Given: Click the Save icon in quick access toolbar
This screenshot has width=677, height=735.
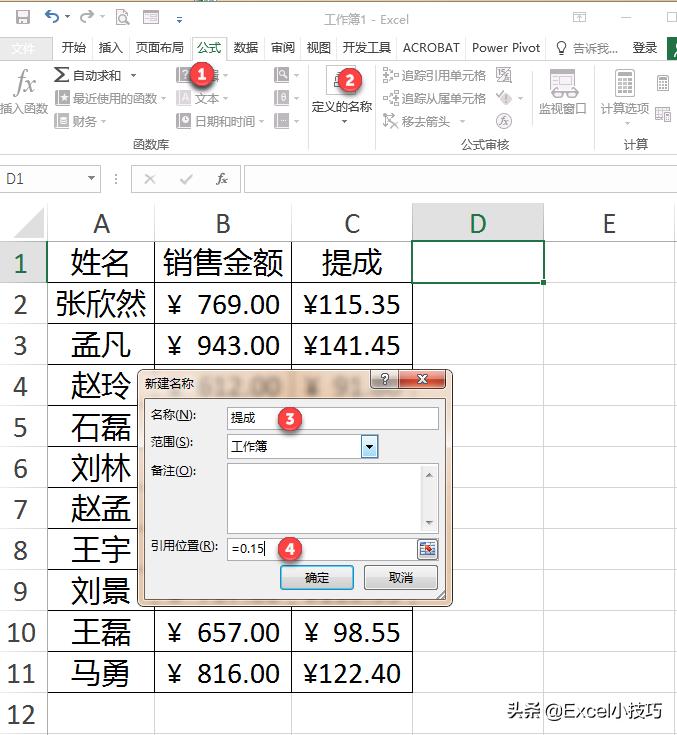Looking at the screenshot, I should pyautogui.click(x=22, y=18).
